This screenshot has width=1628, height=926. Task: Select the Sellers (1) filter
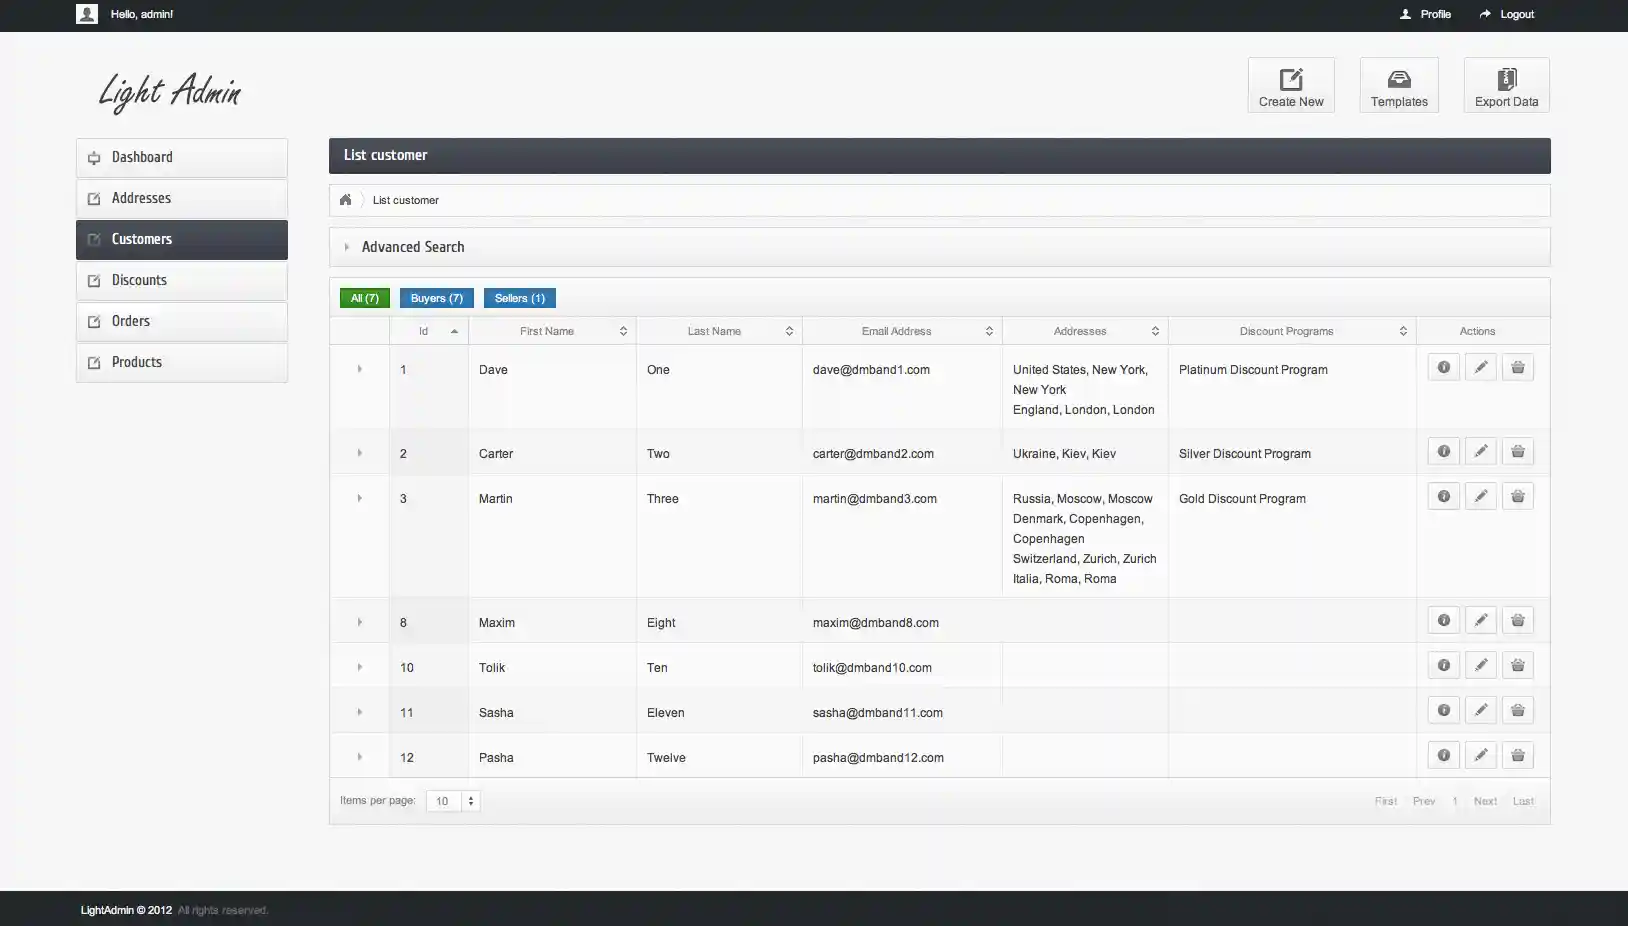click(x=519, y=298)
